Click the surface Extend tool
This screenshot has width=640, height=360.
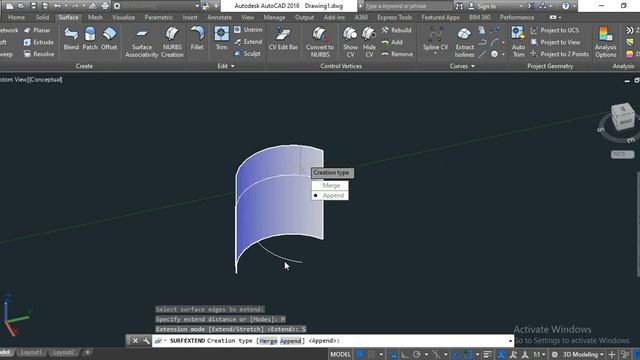248,42
